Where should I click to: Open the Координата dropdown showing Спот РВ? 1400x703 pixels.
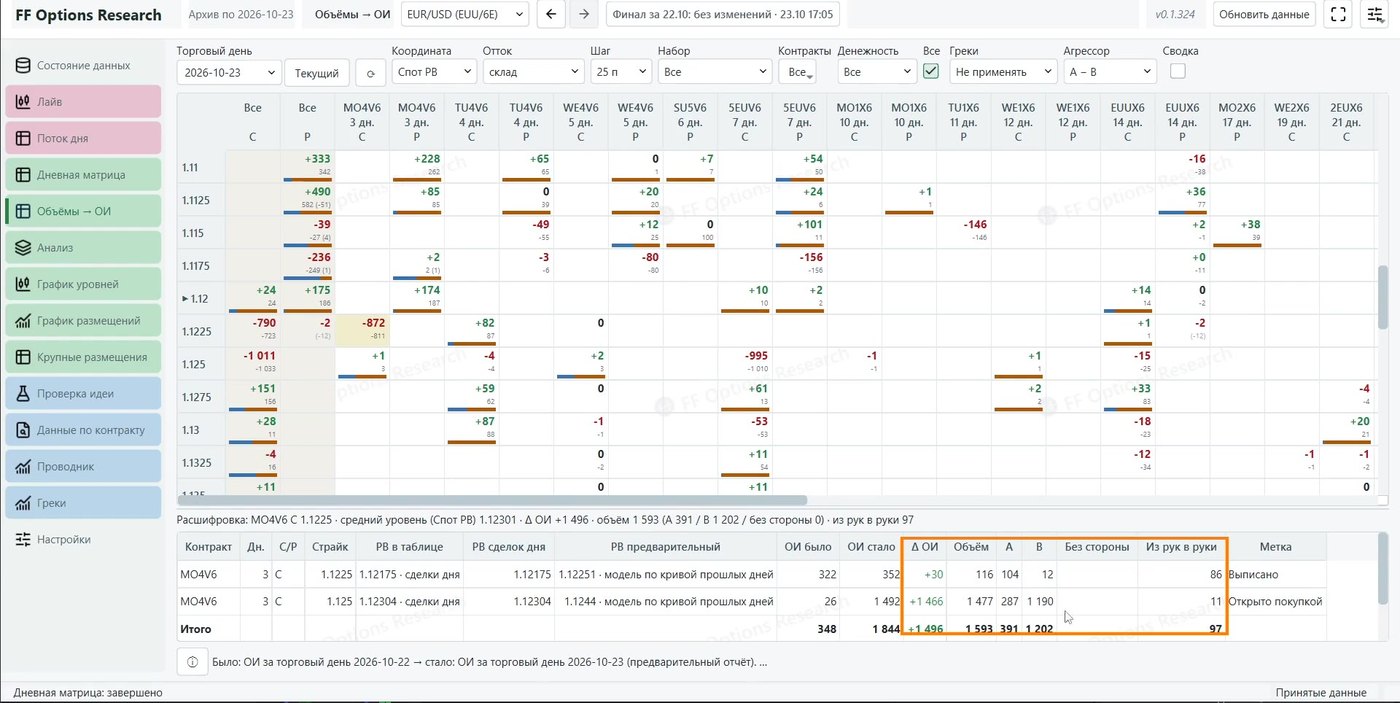point(433,72)
